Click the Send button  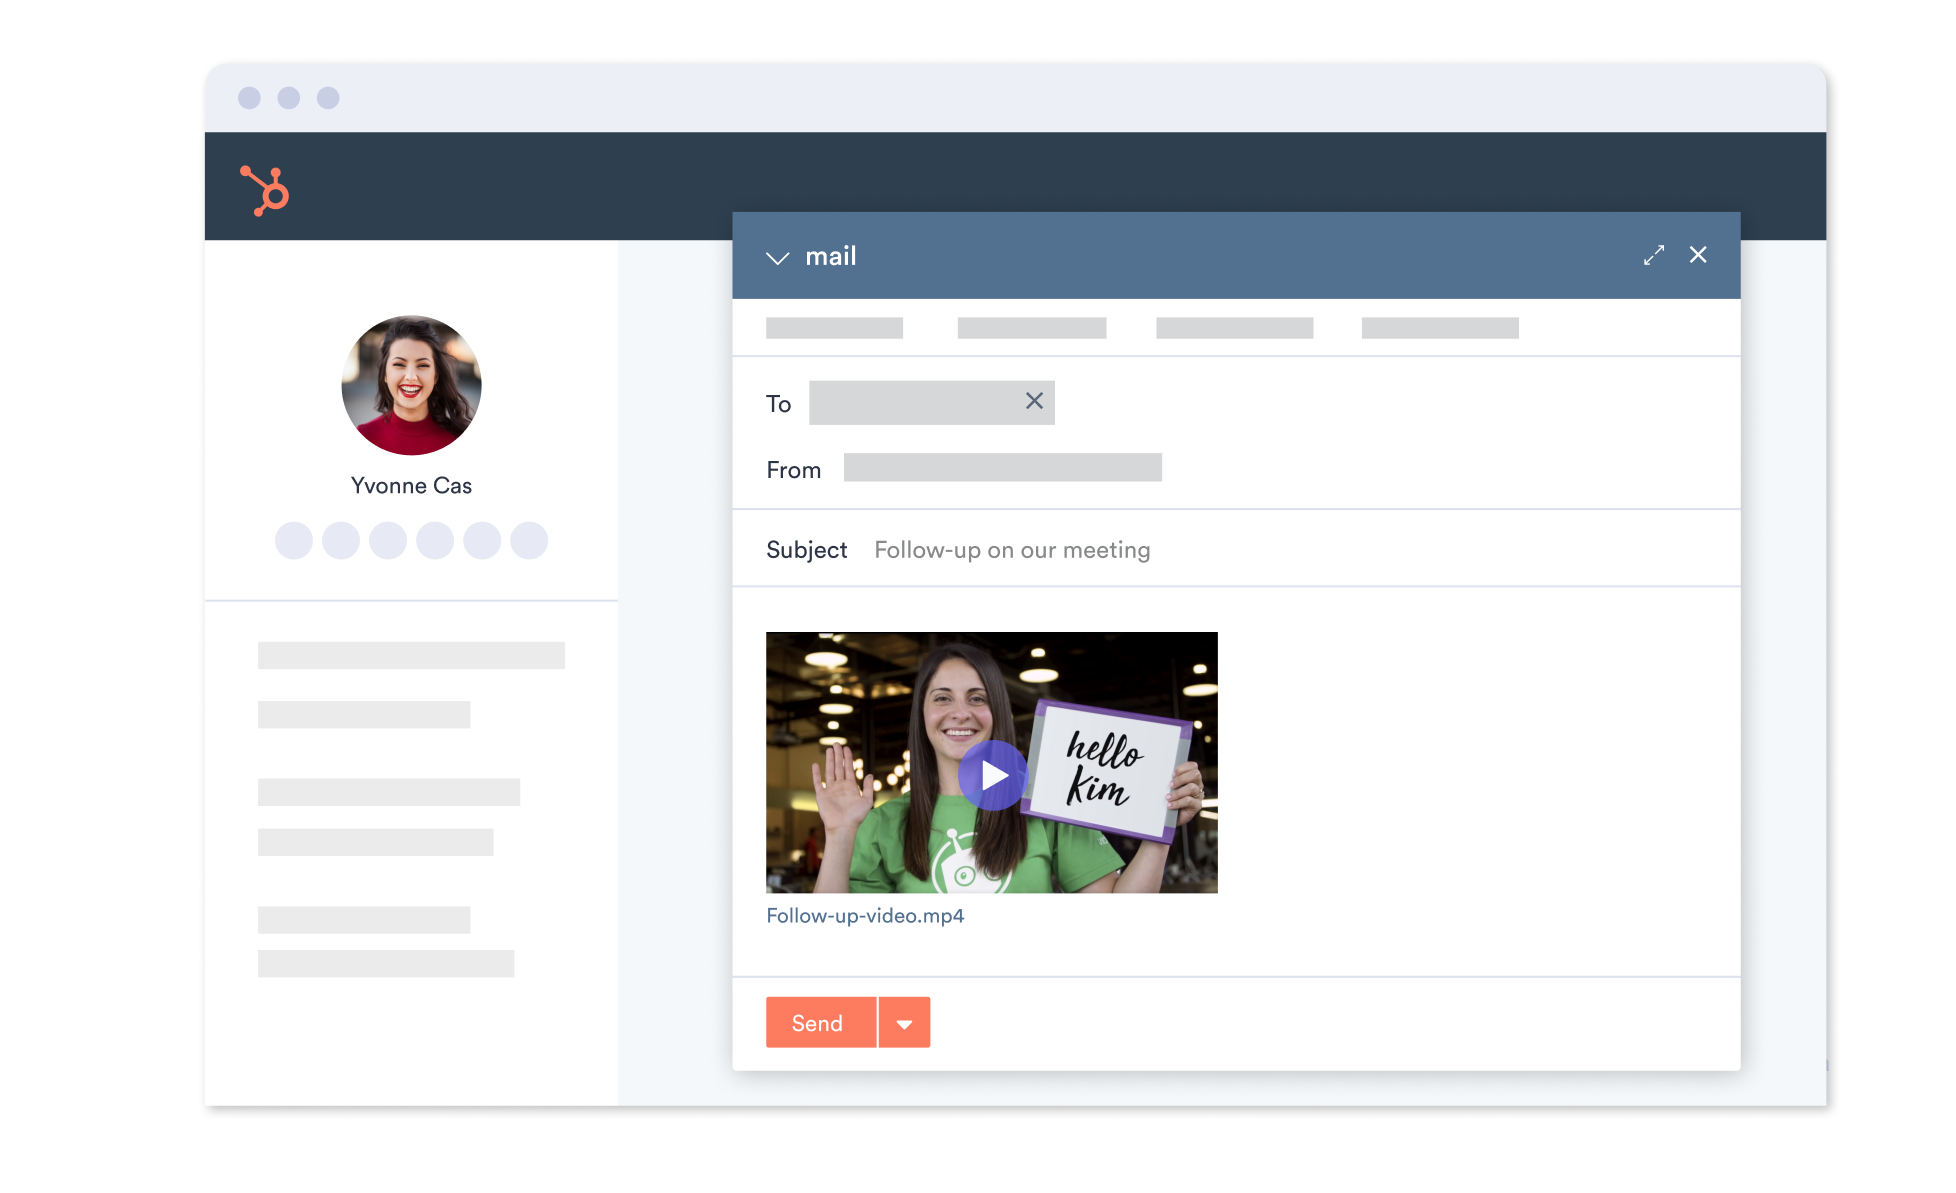819,1022
